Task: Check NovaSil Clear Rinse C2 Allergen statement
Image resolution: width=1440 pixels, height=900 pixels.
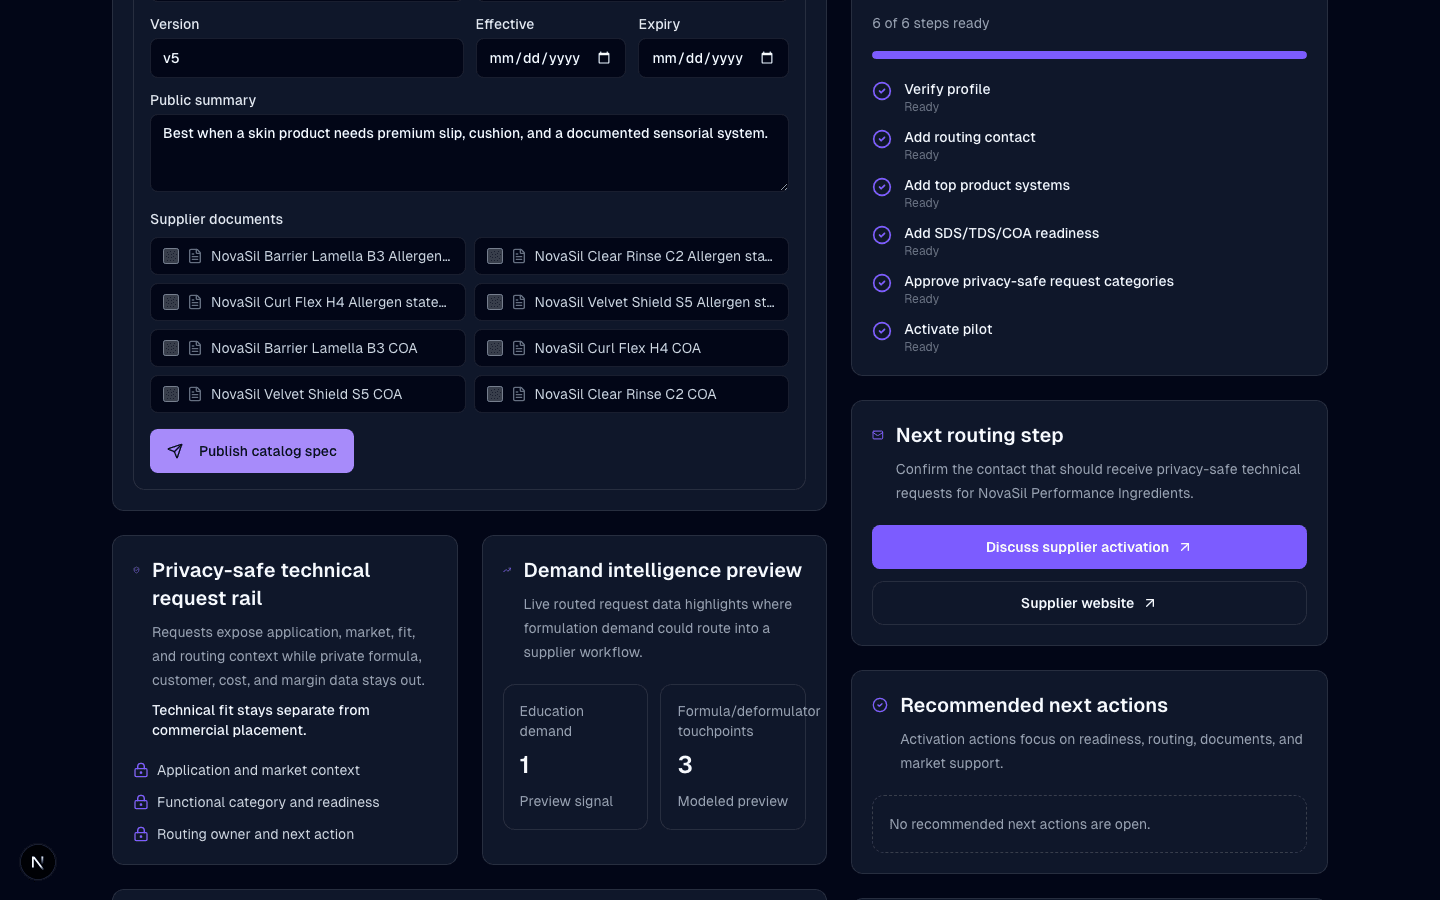Action: (x=495, y=256)
